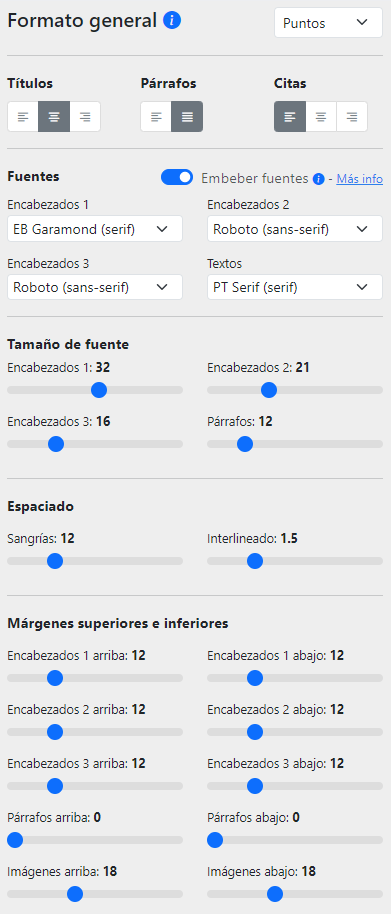Click the info icon beside Formato general
The image size is (391, 914).
(x=172, y=21)
